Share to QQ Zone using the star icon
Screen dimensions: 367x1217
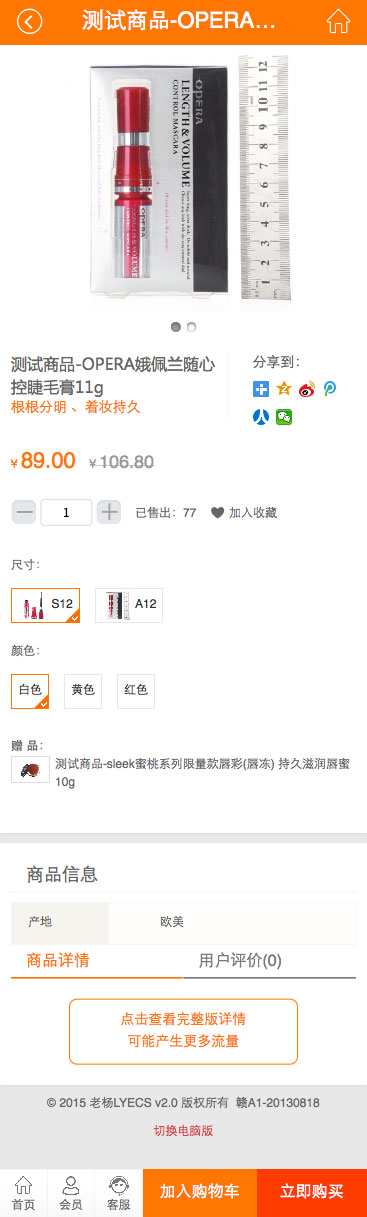coord(284,389)
